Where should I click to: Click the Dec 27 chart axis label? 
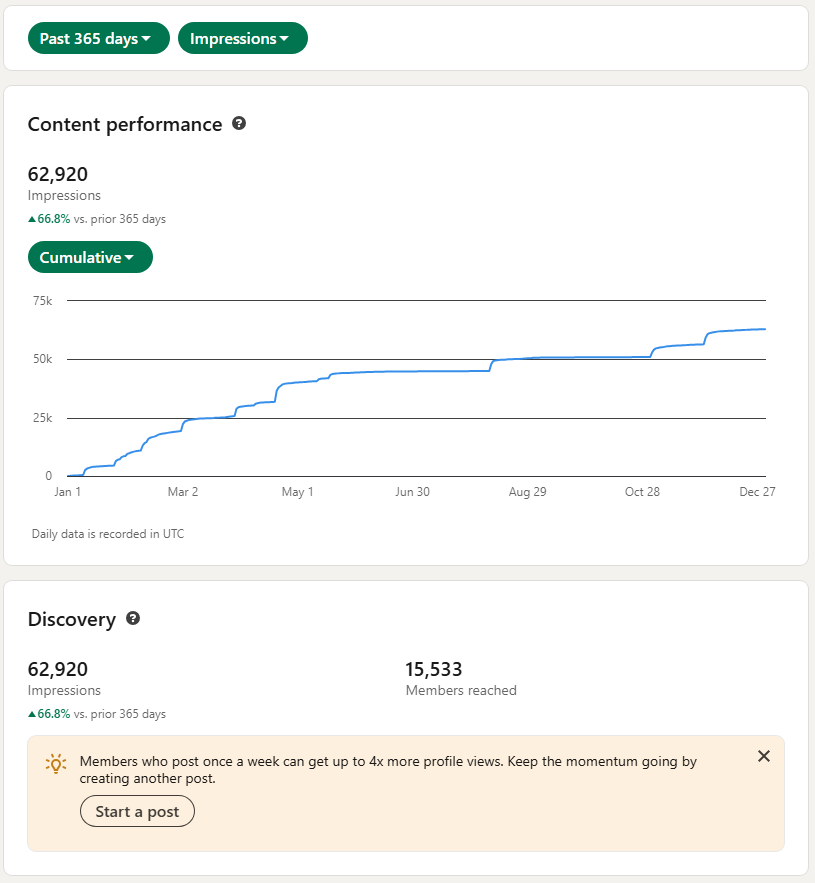click(x=758, y=492)
